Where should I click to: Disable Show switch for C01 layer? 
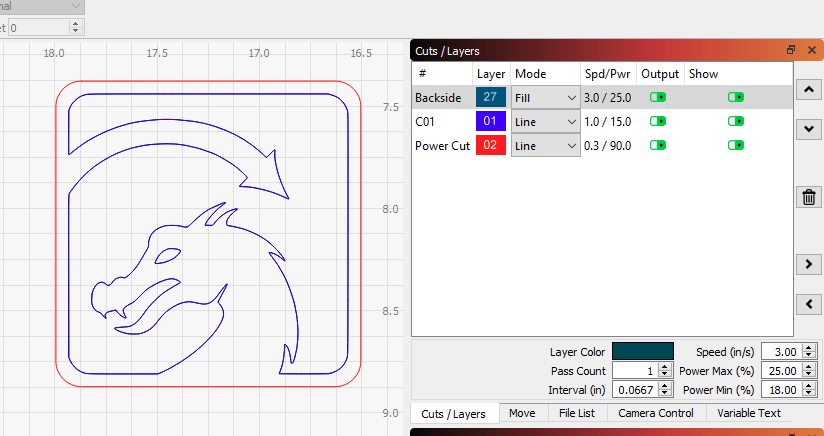(736, 121)
